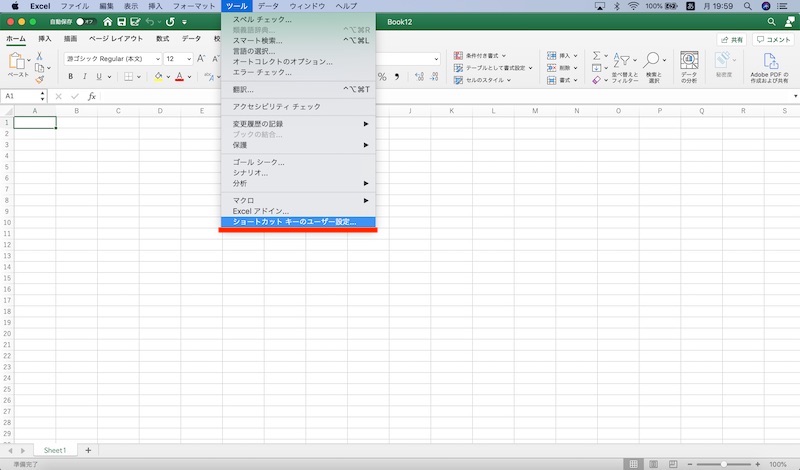The image size is (800, 470).
Task: Switch to Normal view in status bar
Action: 634,464
